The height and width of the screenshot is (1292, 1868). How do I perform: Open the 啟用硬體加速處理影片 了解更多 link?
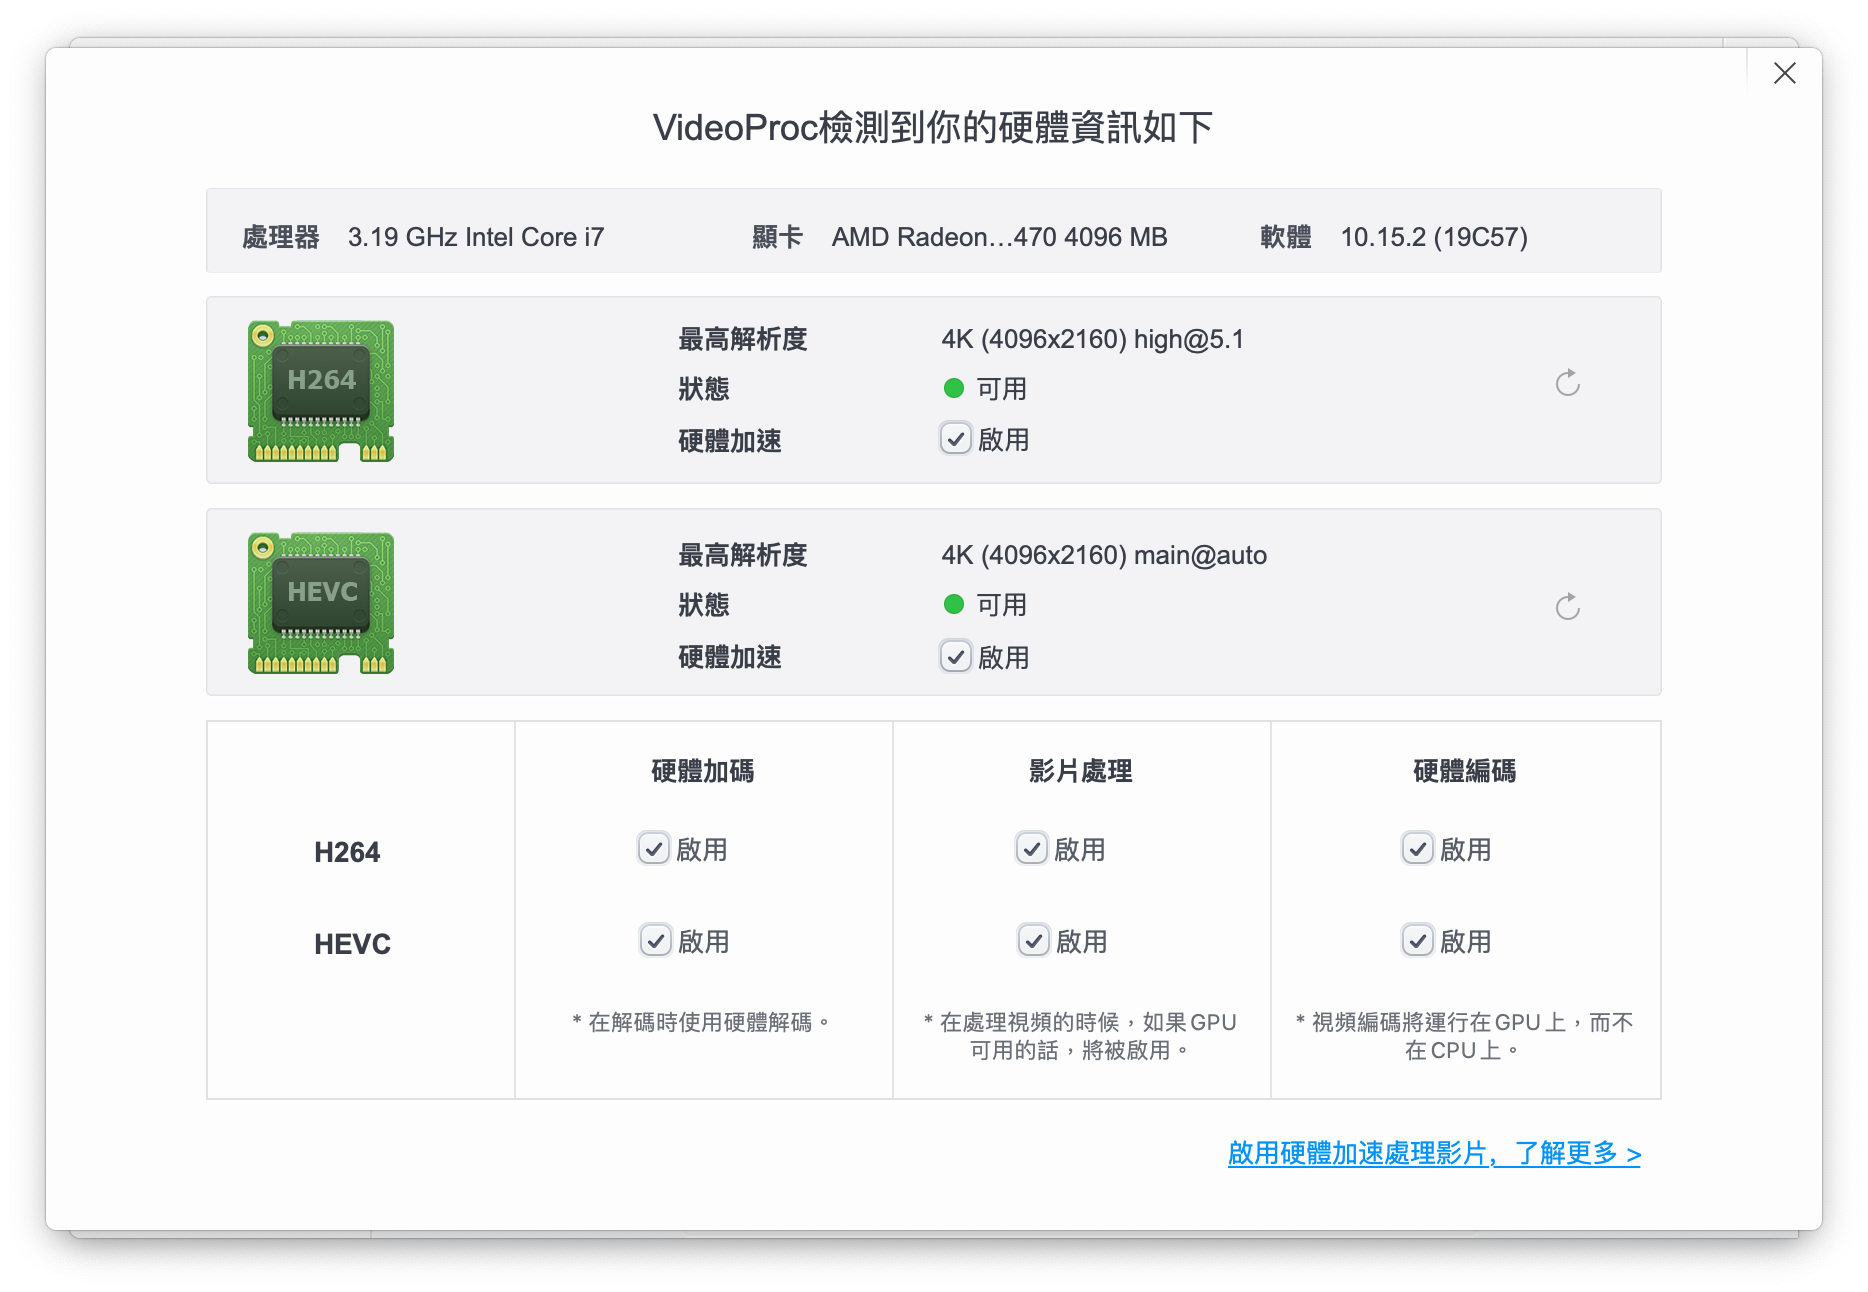click(x=1434, y=1154)
